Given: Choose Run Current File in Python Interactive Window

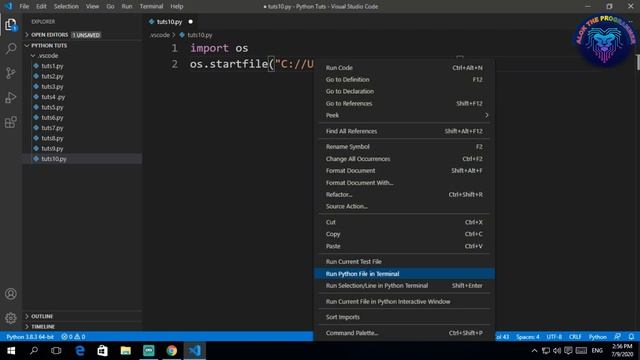Looking at the screenshot, I should [x=404, y=301].
